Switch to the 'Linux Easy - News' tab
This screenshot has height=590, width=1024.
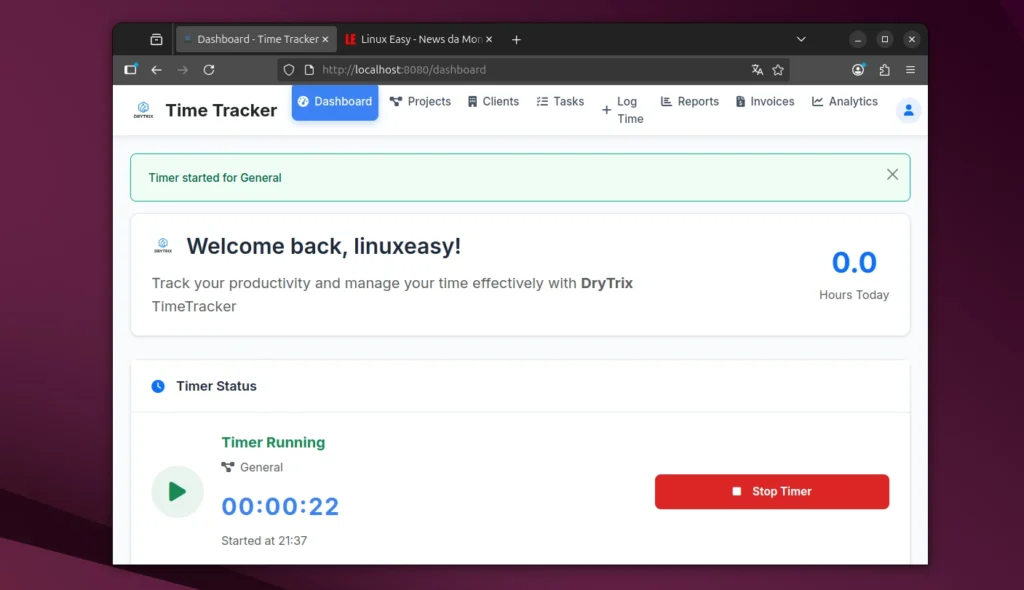(x=413, y=39)
